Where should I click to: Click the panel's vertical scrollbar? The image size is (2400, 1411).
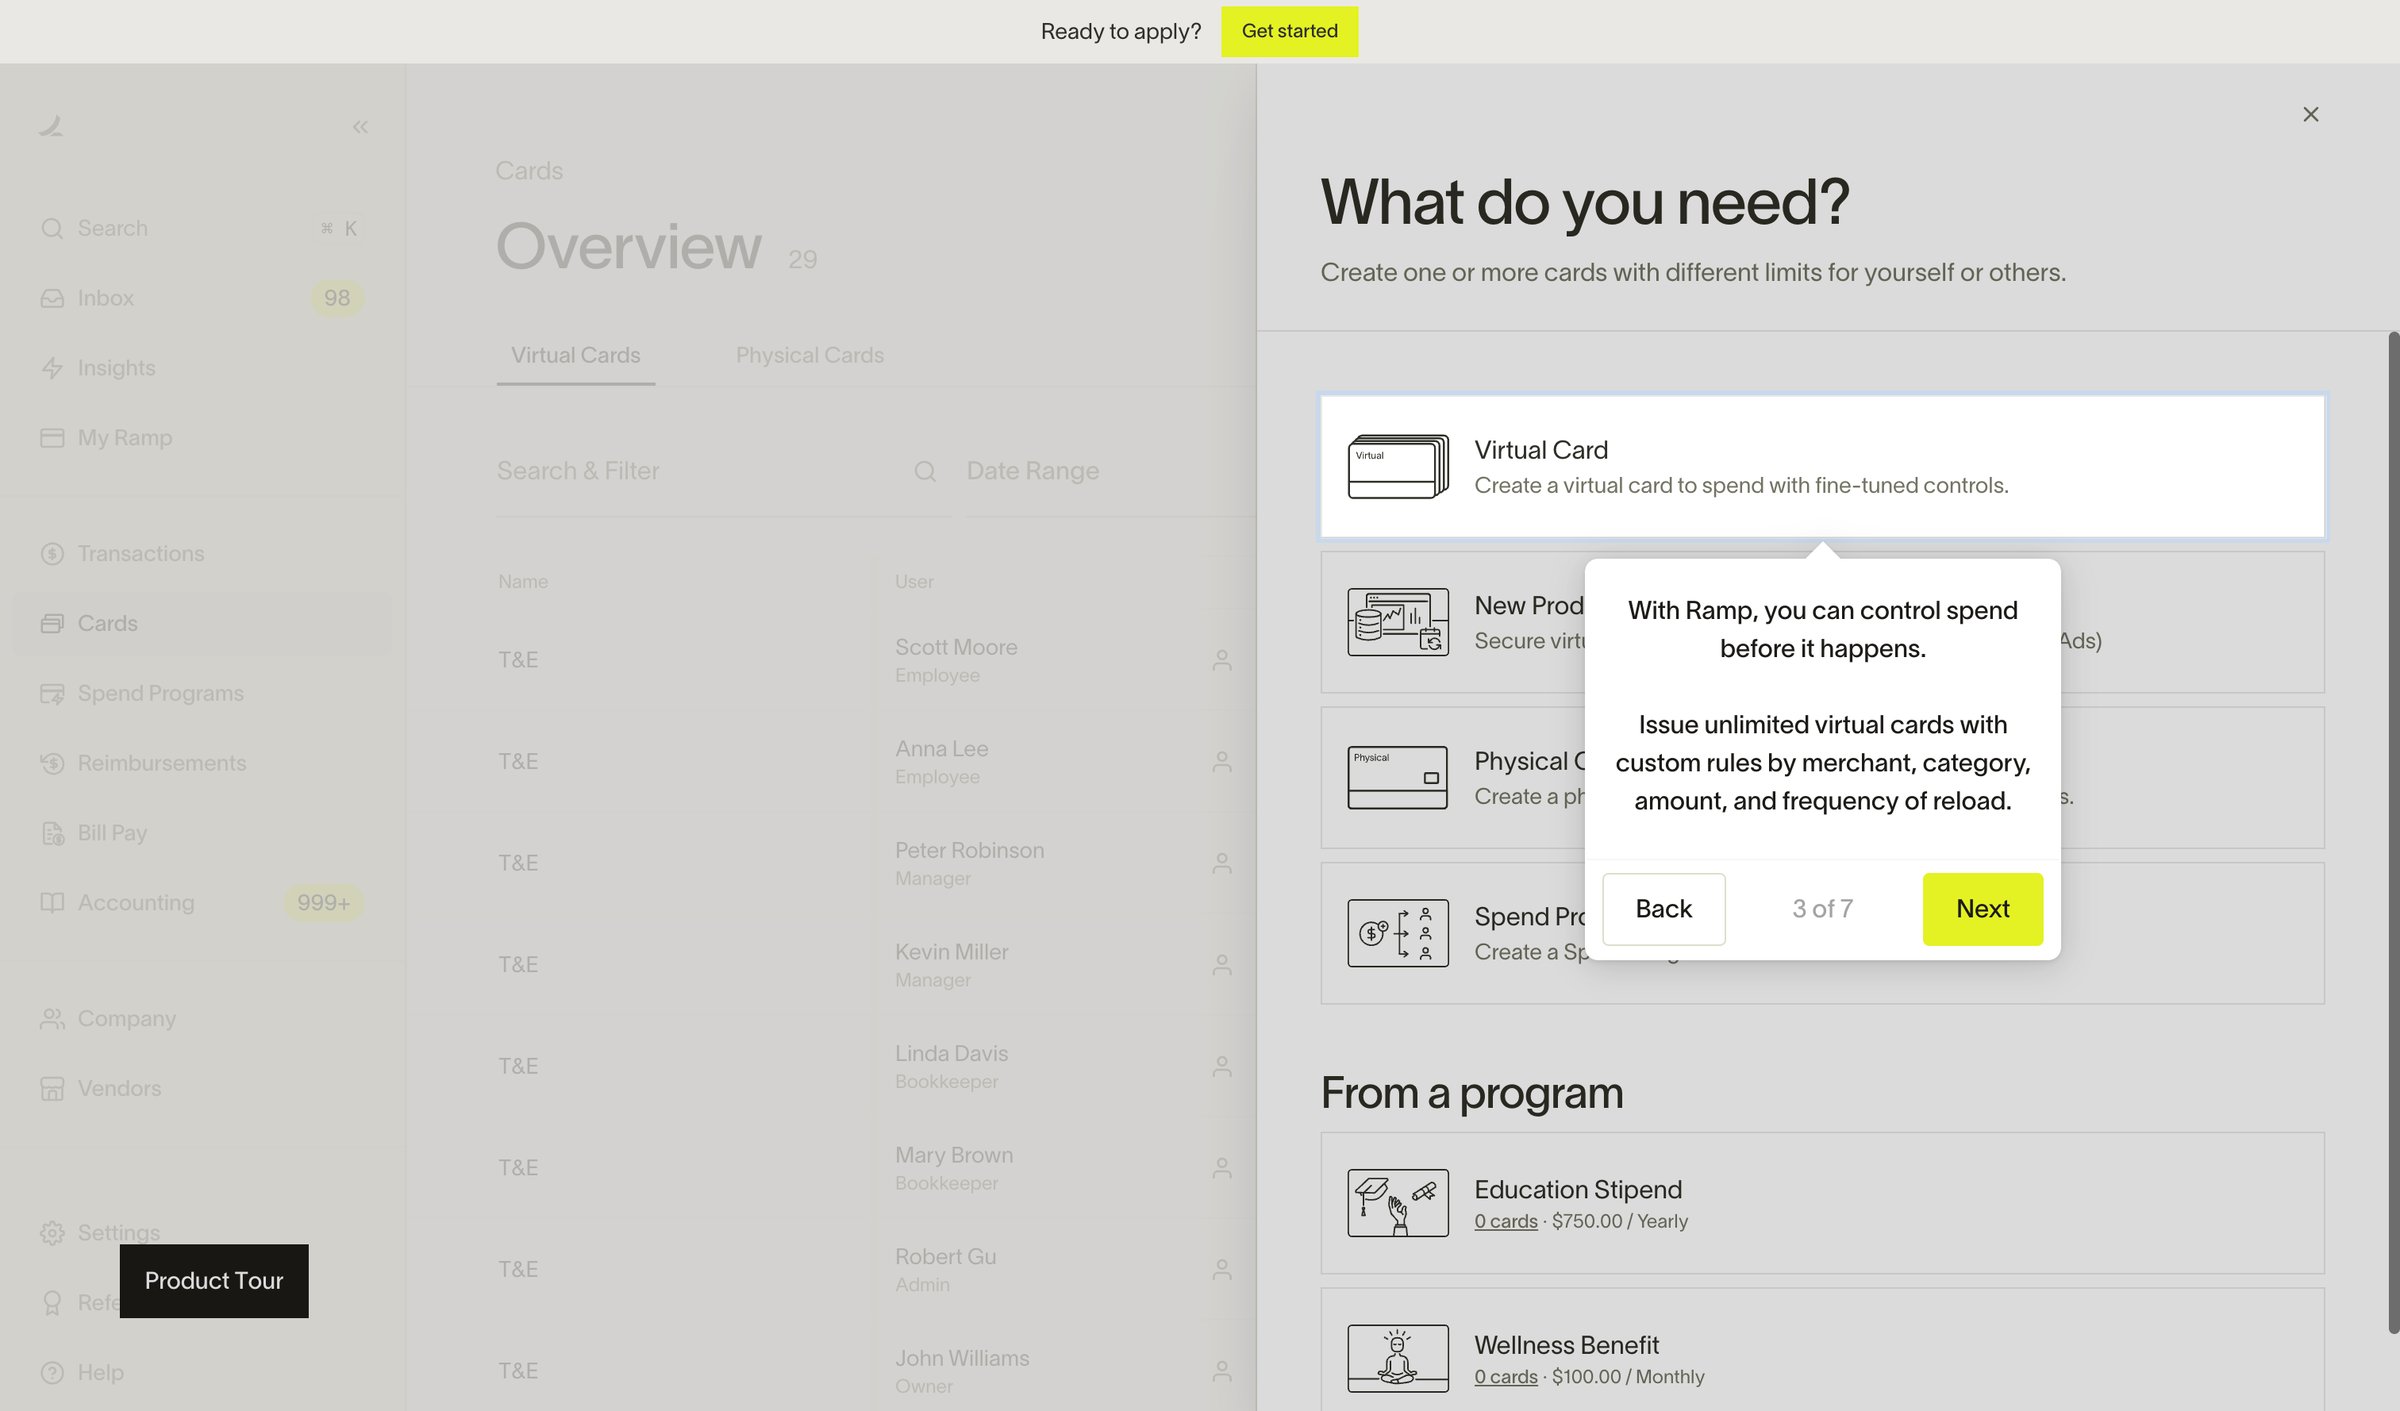click(x=2393, y=832)
